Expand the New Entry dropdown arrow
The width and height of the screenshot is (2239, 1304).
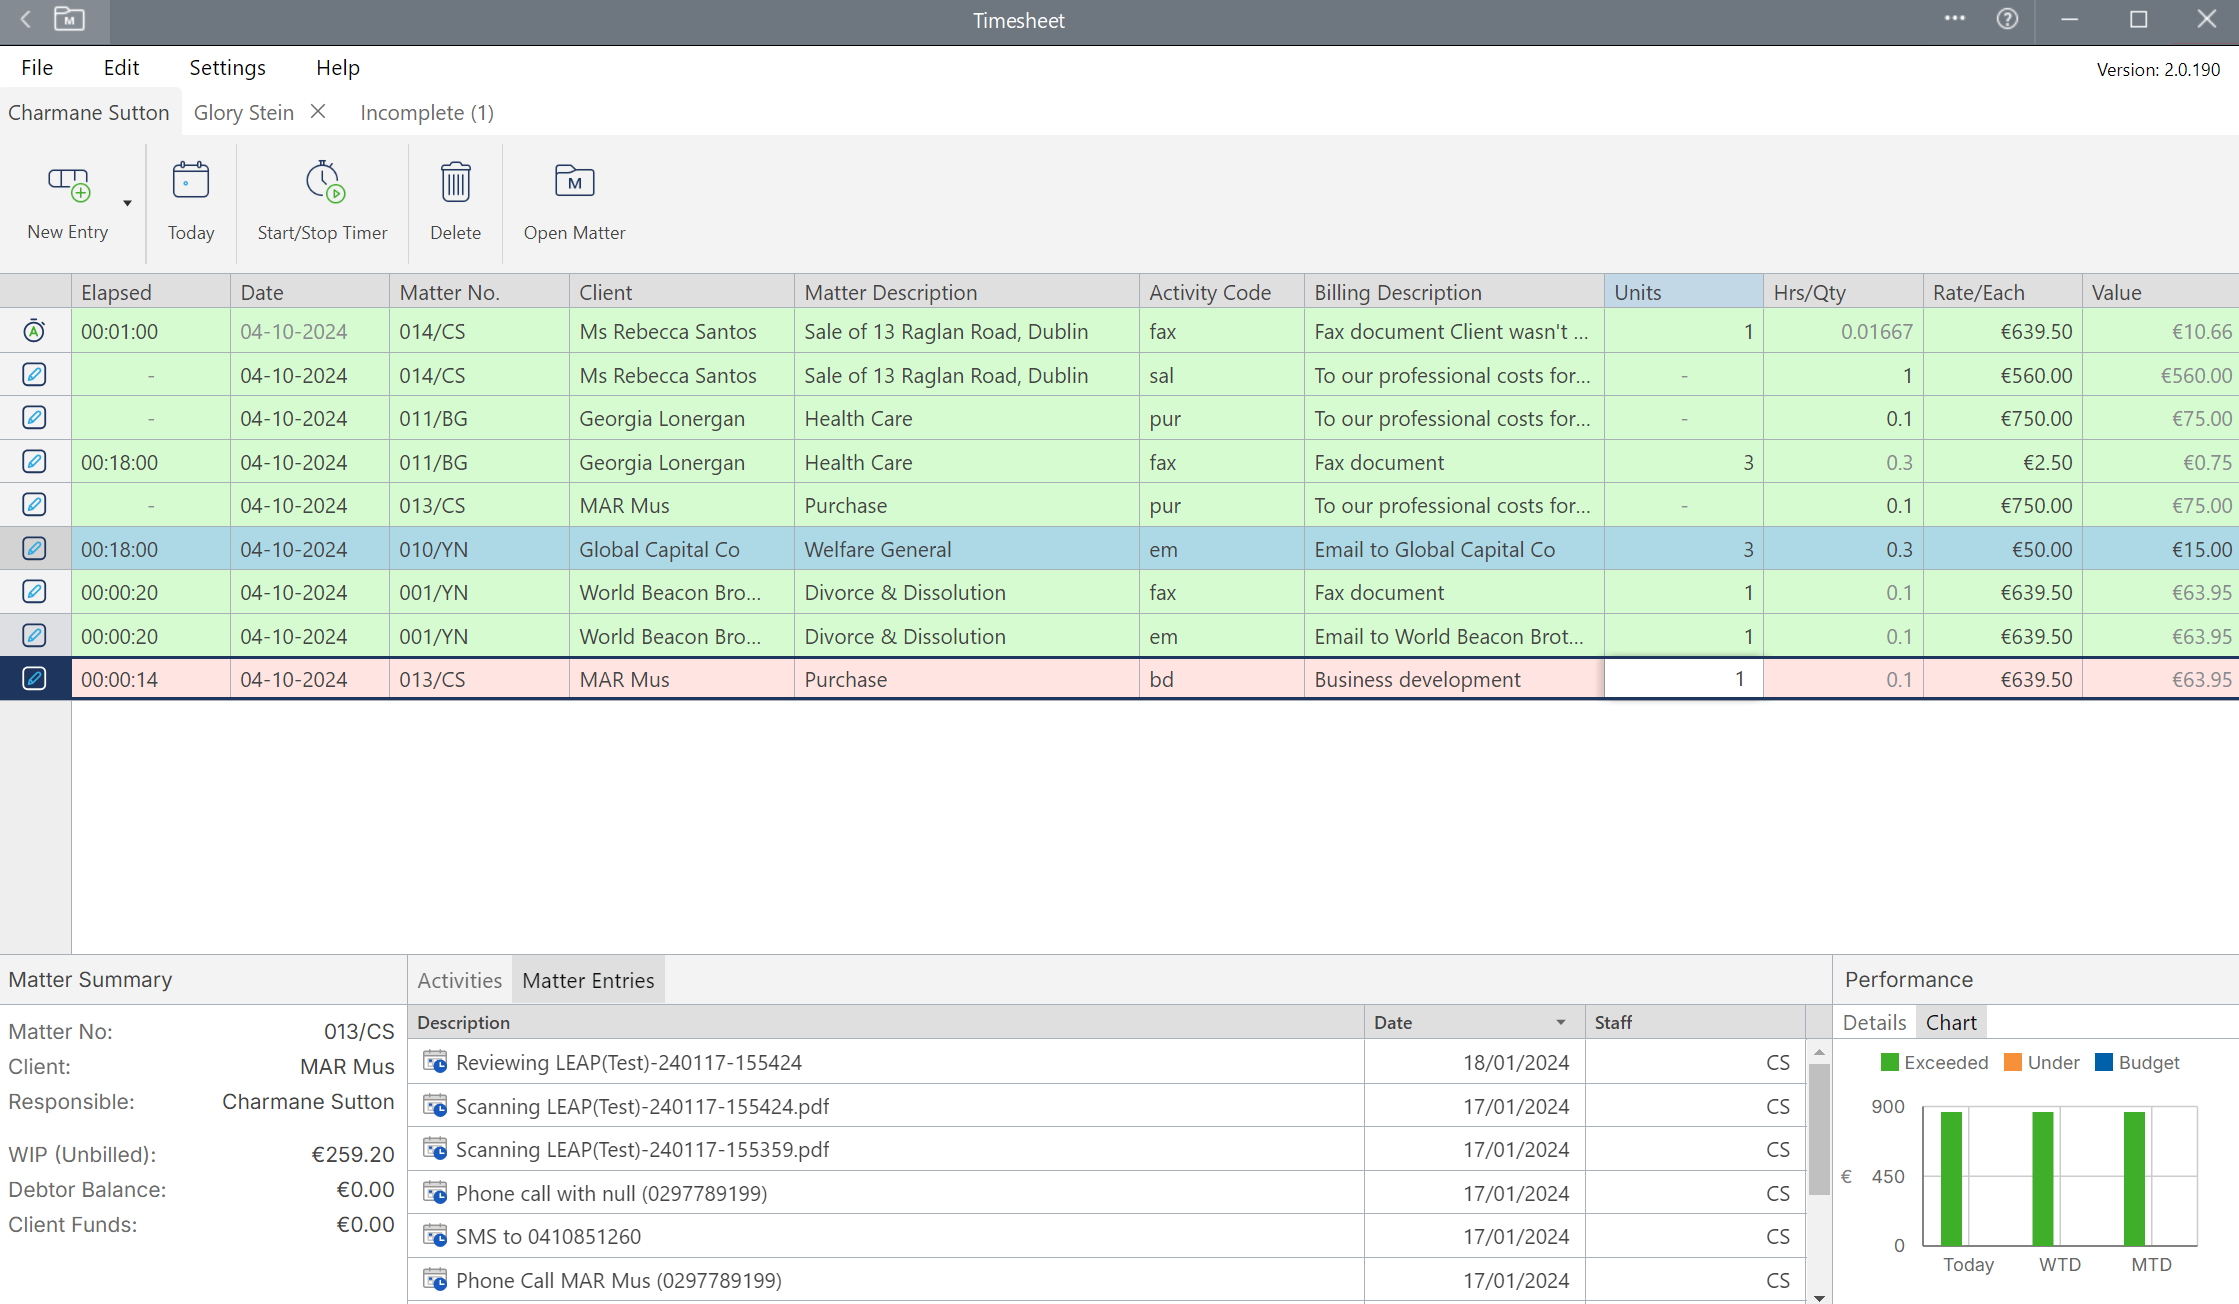pos(128,203)
